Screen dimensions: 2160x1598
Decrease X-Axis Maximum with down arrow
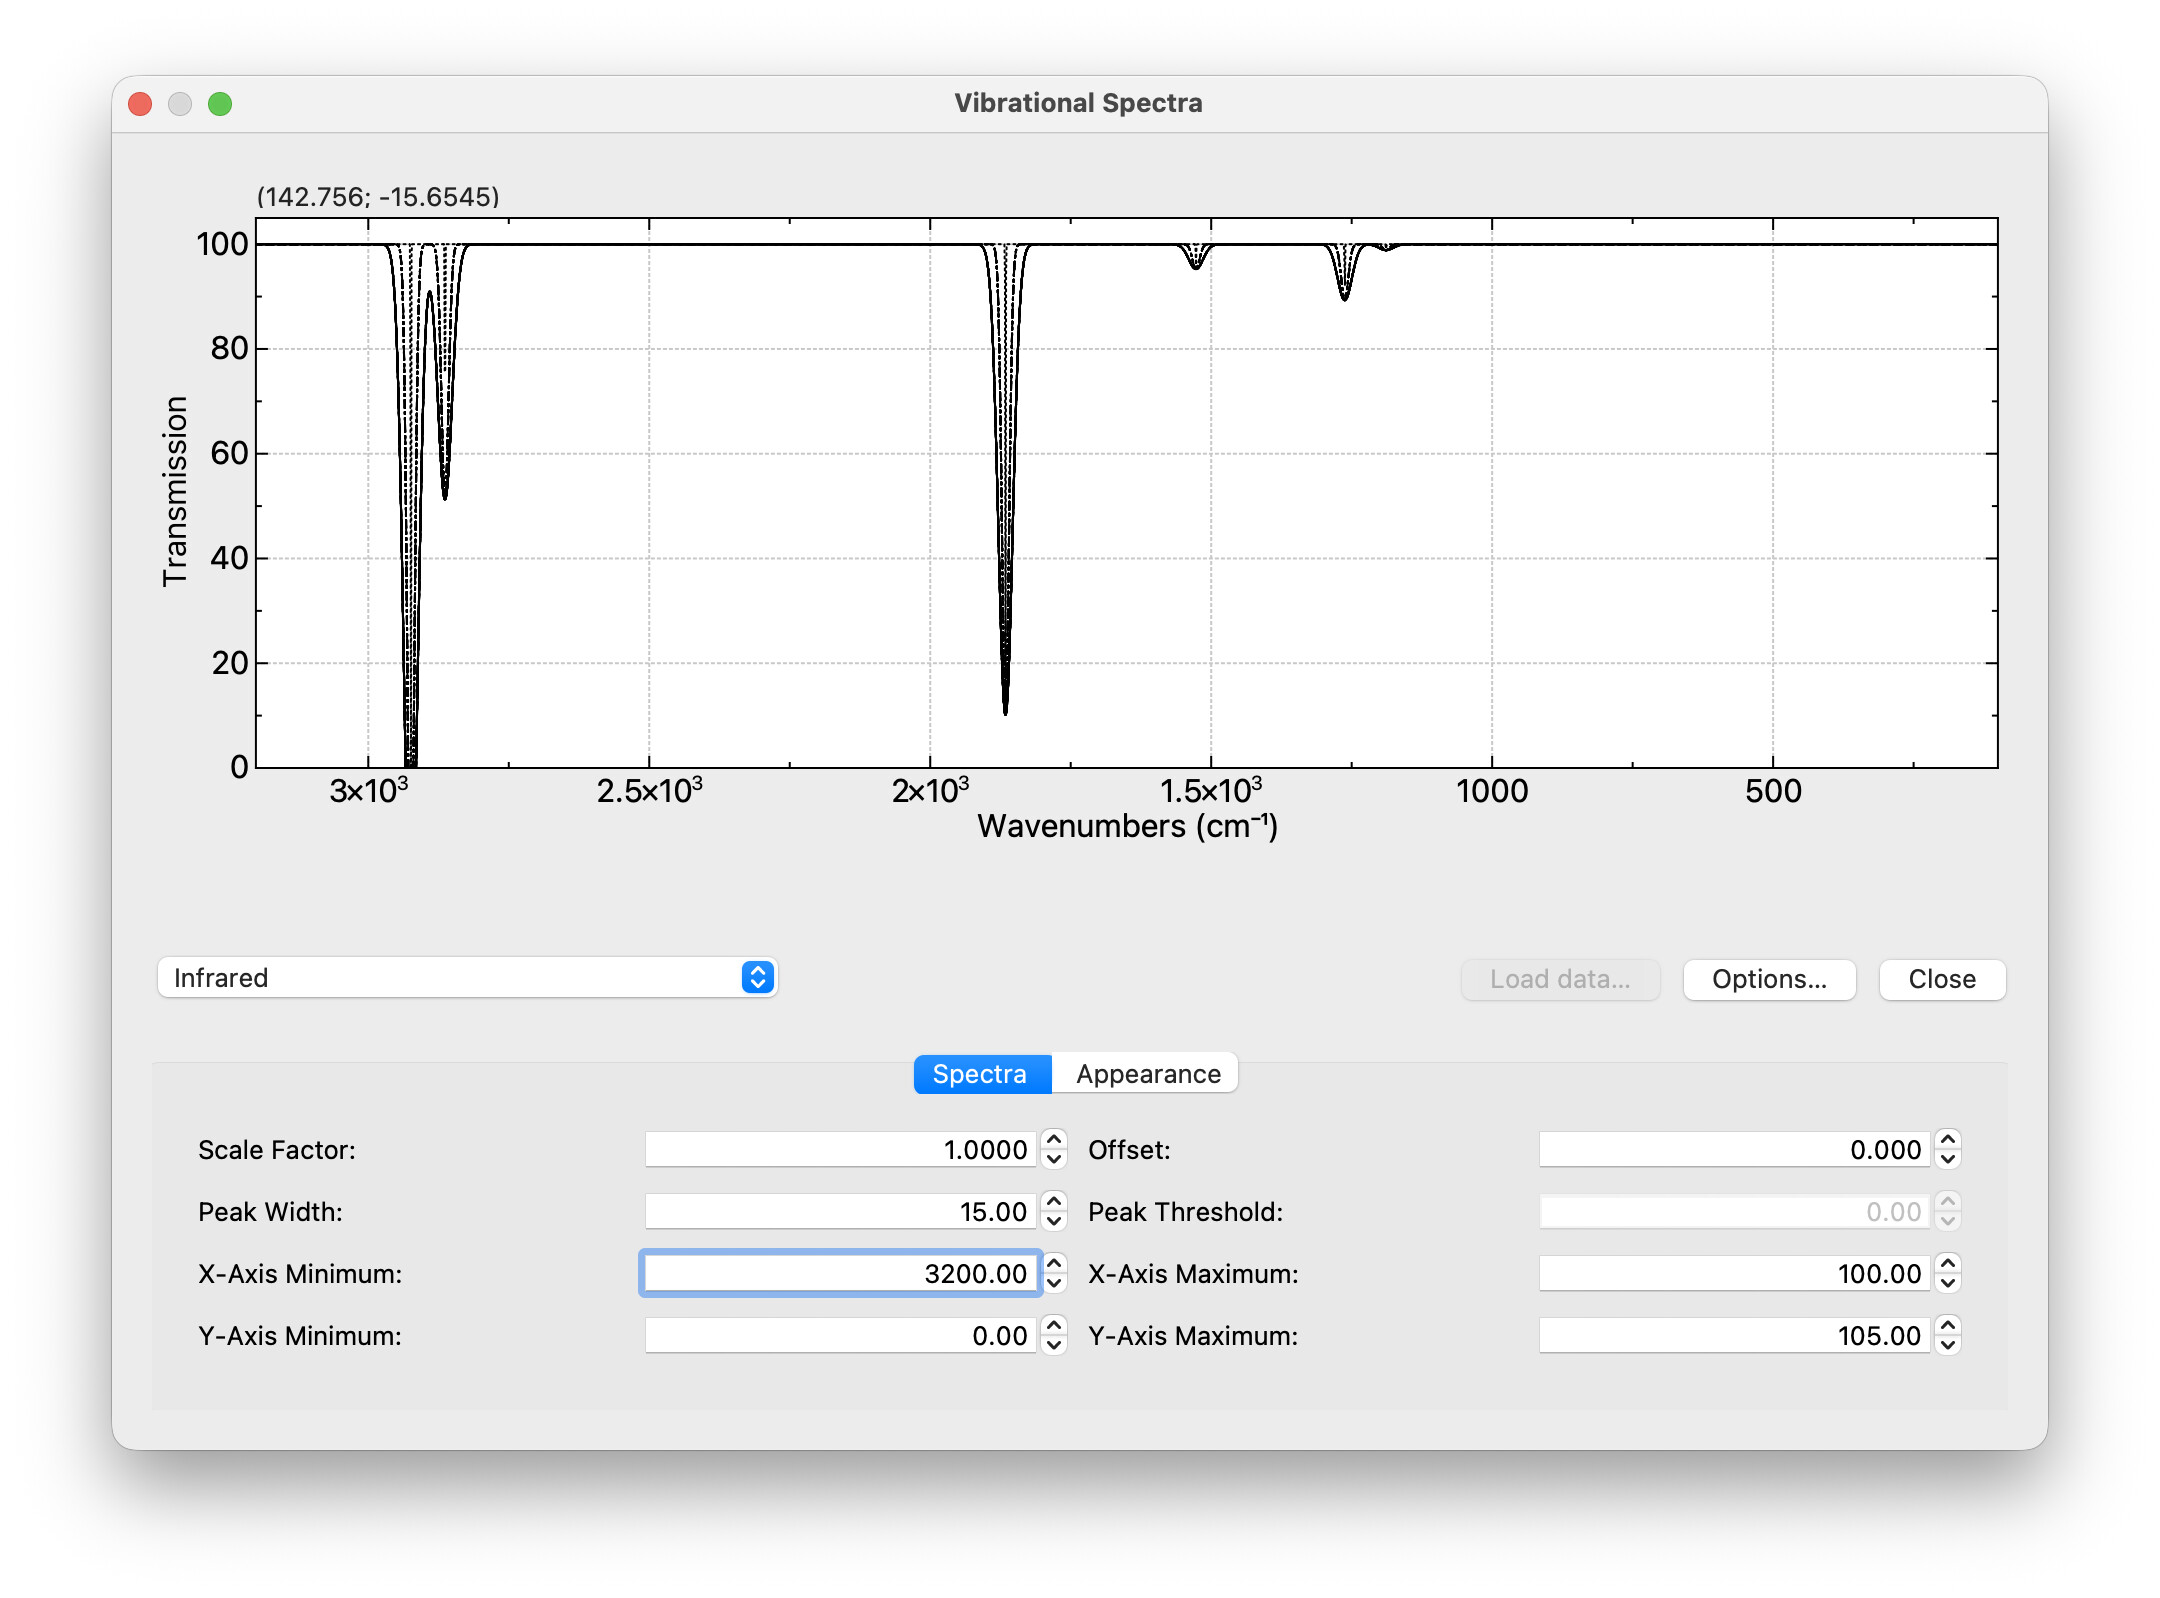pos(1947,1284)
